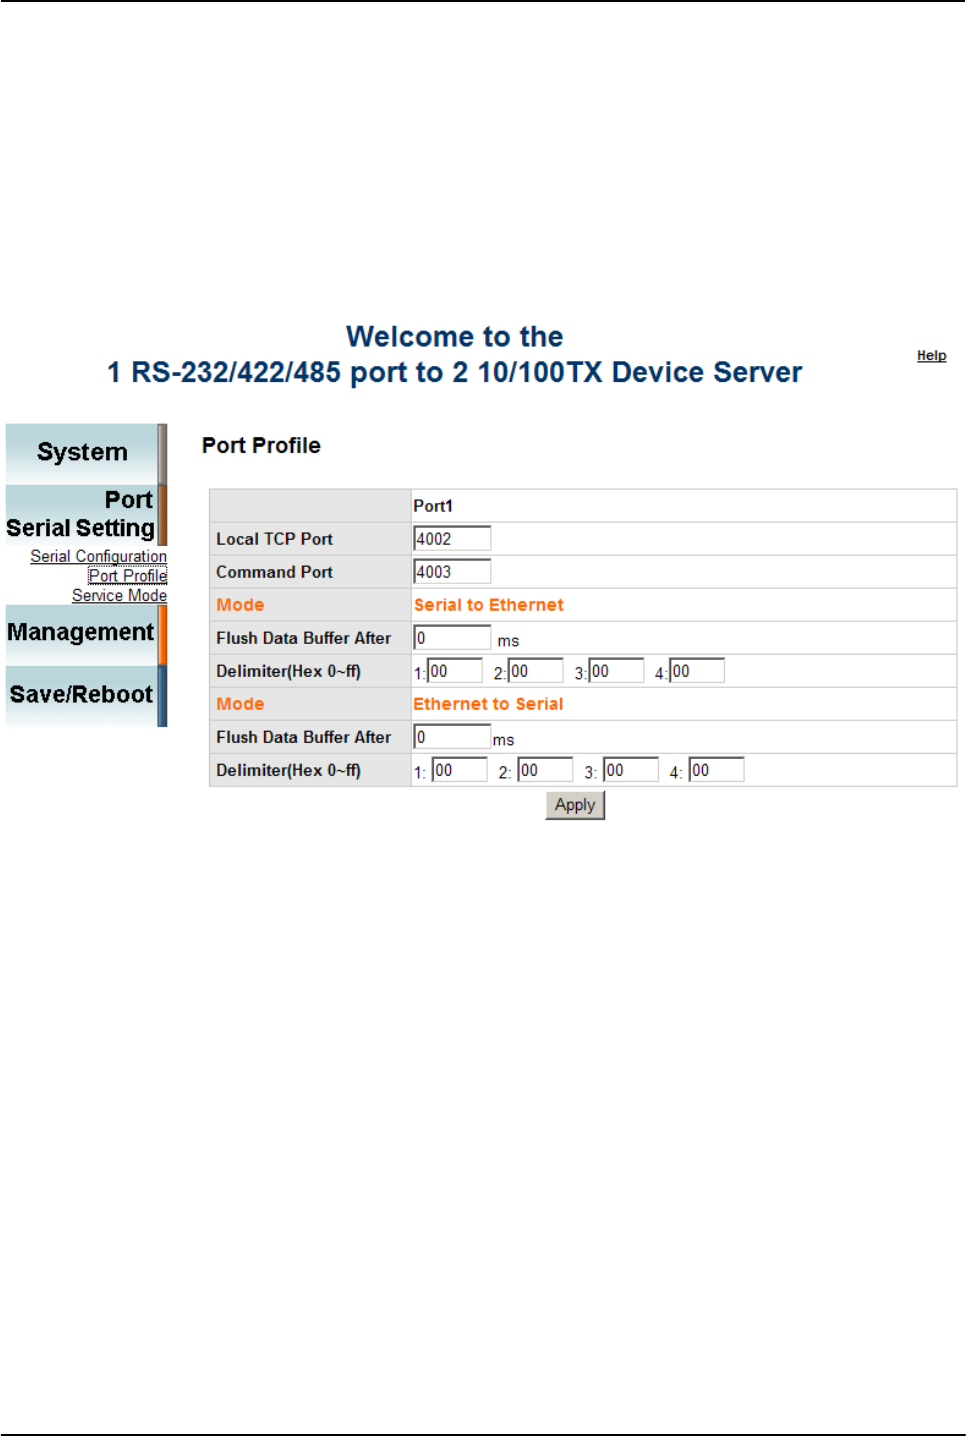Focus Ethernet to Serial delimiter 1 field
The image size is (966, 1436).
tap(460, 770)
